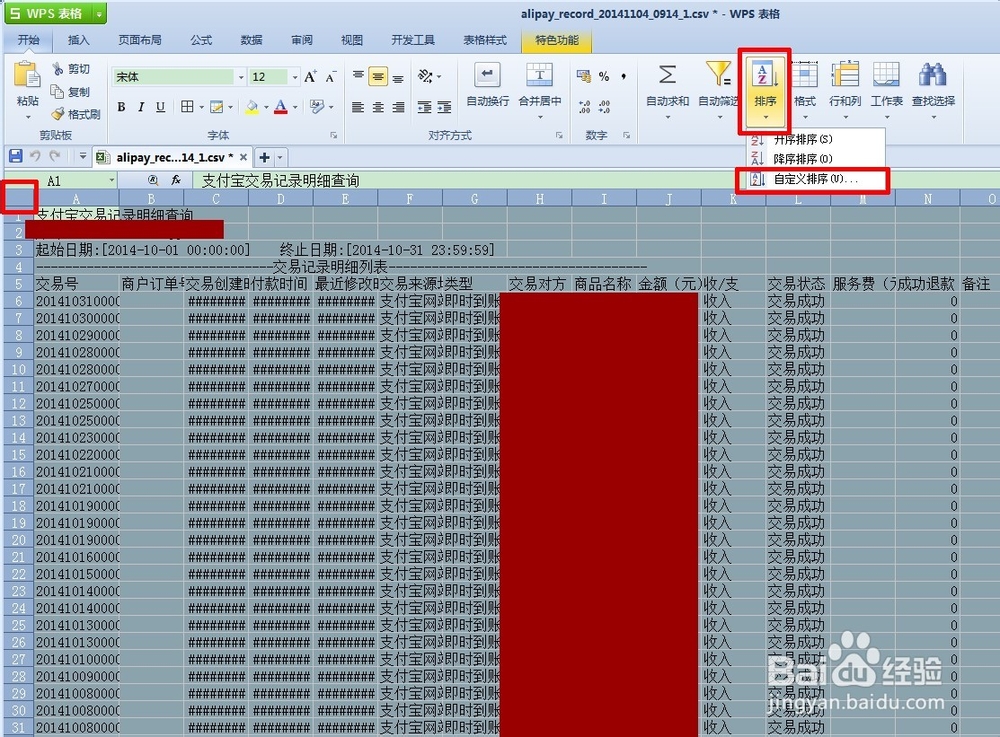Screen dimensions: 1000x737
Task: Open the fill color dropdown arrow
Action: coord(266,107)
